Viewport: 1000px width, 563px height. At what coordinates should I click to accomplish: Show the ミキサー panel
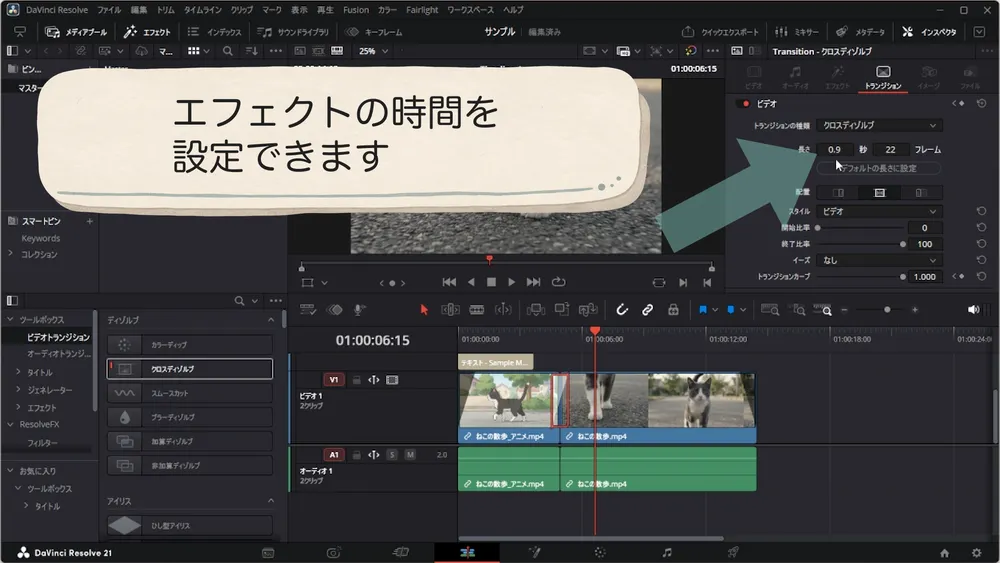(x=797, y=32)
